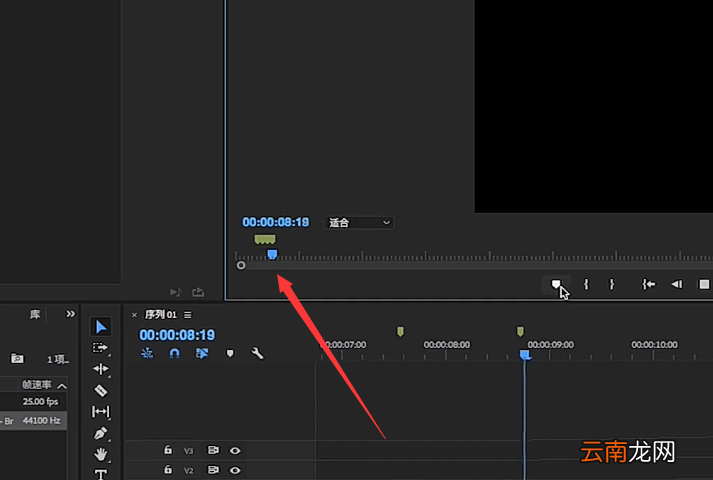
Task: Click the Stop playback button
Action: pos(704,285)
